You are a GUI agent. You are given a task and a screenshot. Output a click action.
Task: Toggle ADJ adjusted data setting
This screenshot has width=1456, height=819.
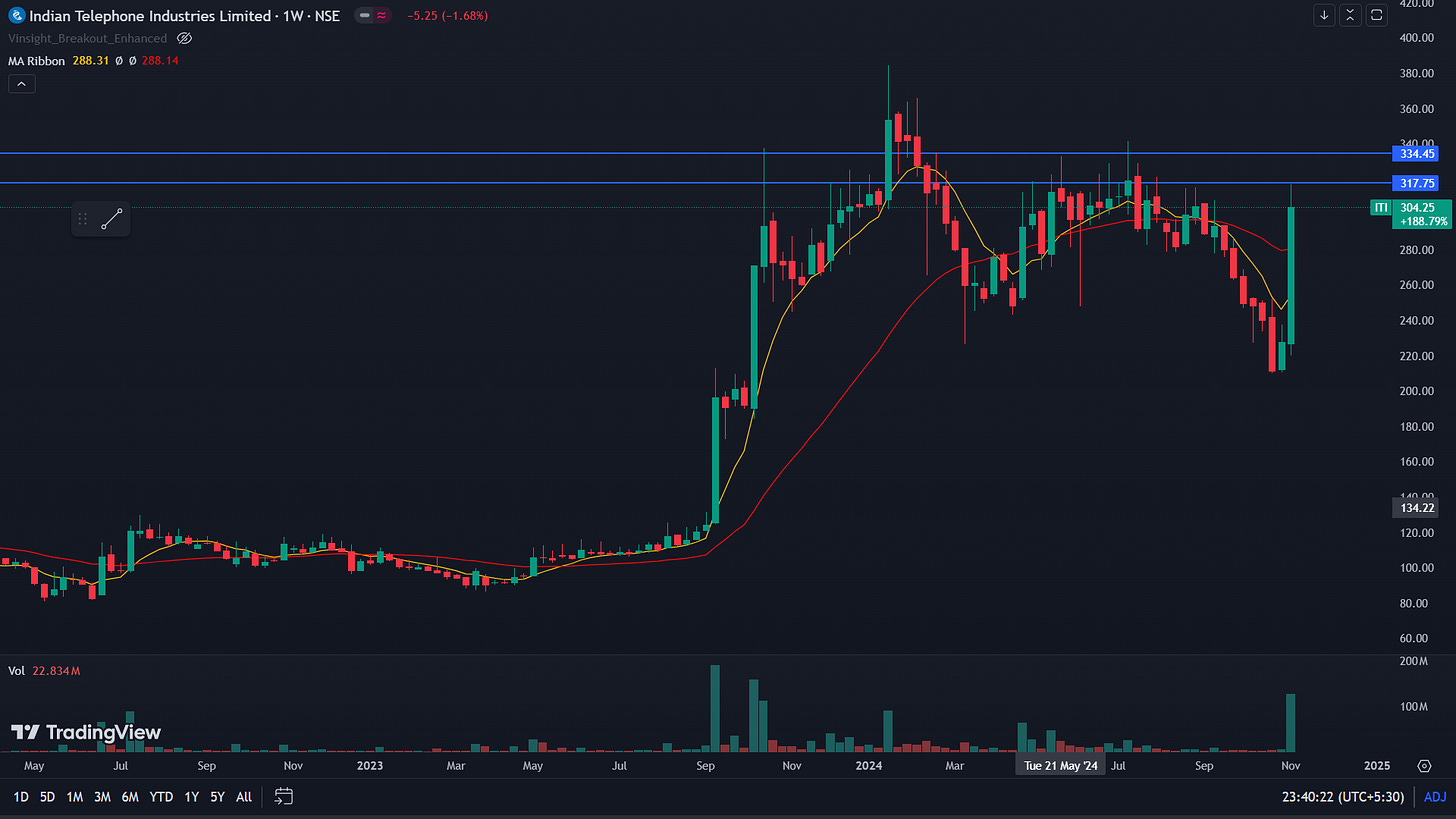(x=1435, y=797)
